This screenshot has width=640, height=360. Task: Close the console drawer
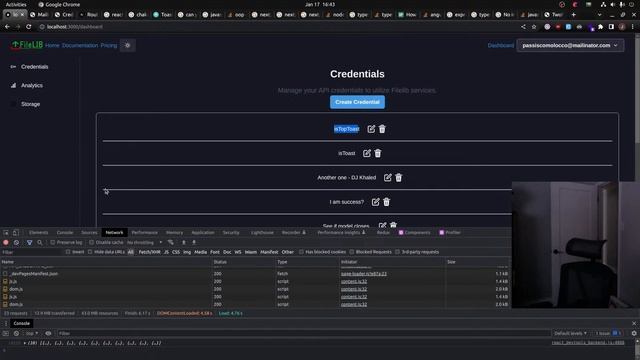pyautogui.click(x=634, y=323)
